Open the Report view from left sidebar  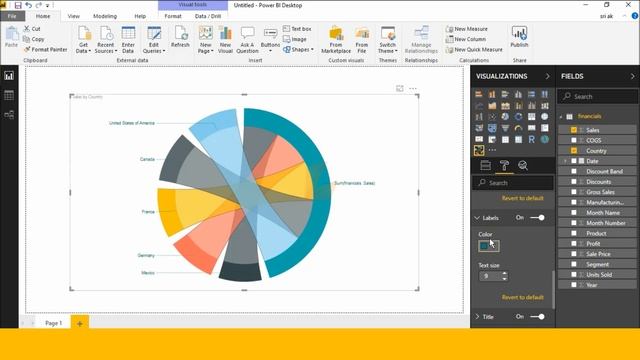click(9, 76)
